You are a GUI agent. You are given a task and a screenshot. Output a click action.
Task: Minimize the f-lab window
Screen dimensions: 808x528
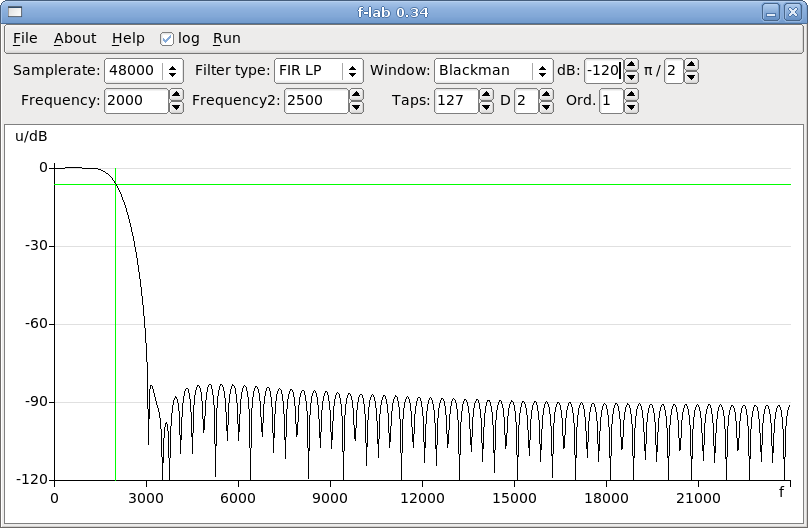[x=771, y=12]
